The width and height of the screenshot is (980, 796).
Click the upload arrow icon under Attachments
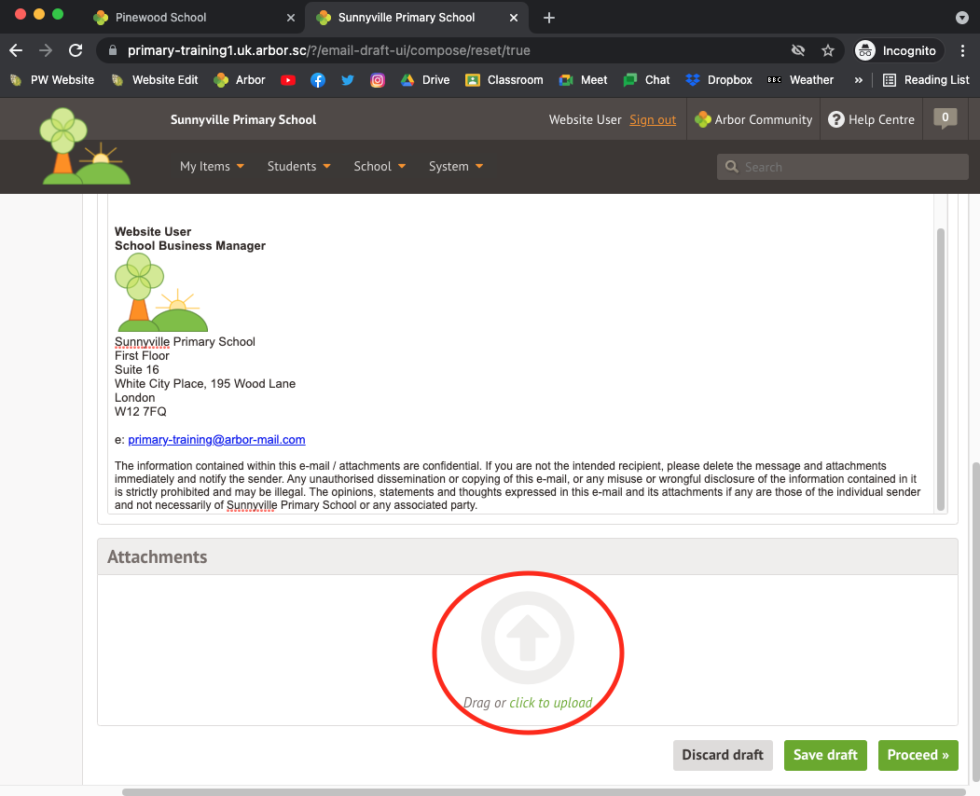527,637
